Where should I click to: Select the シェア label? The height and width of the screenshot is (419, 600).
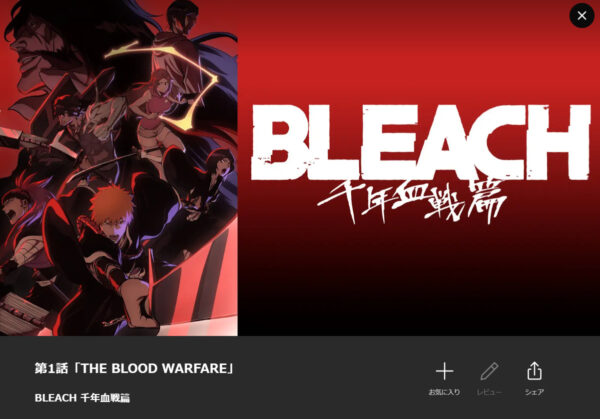tap(534, 392)
